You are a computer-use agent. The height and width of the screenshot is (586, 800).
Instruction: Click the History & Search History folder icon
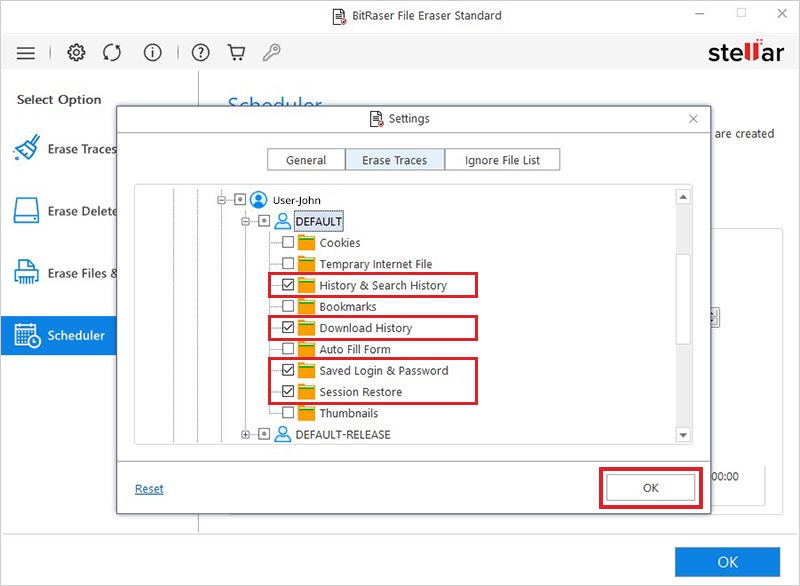306,285
